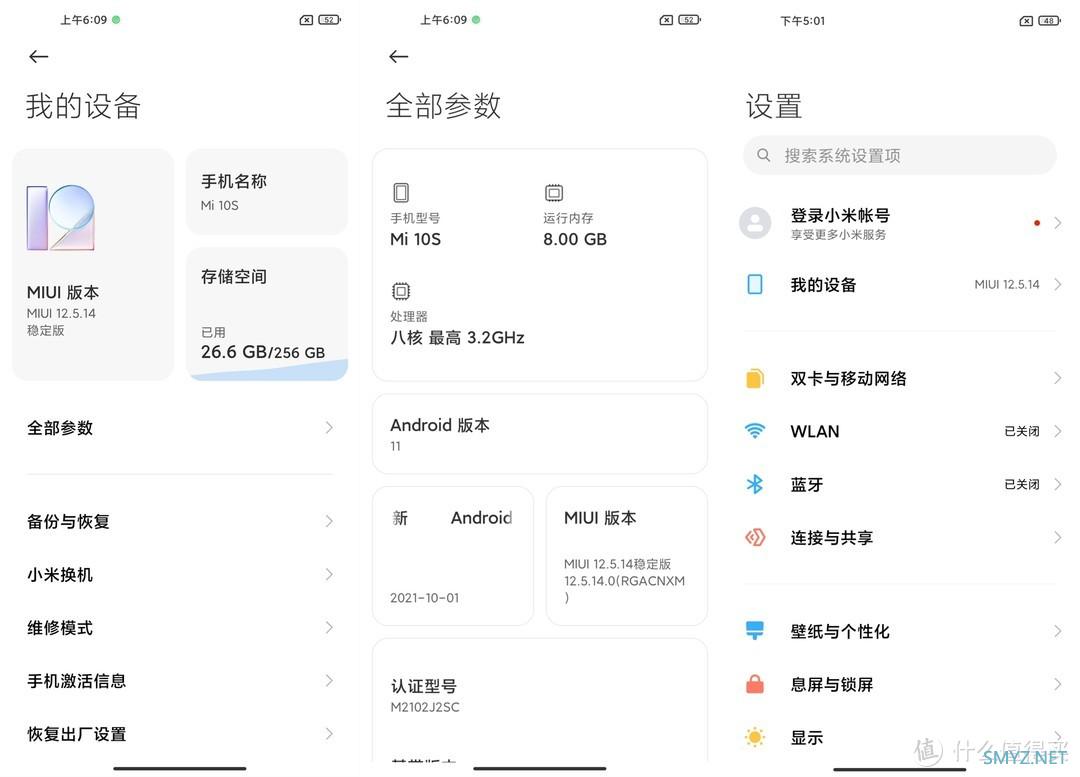Tap the 处理器 CPU icon
The image size is (1080, 777).
pyautogui.click(x=401, y=291)
